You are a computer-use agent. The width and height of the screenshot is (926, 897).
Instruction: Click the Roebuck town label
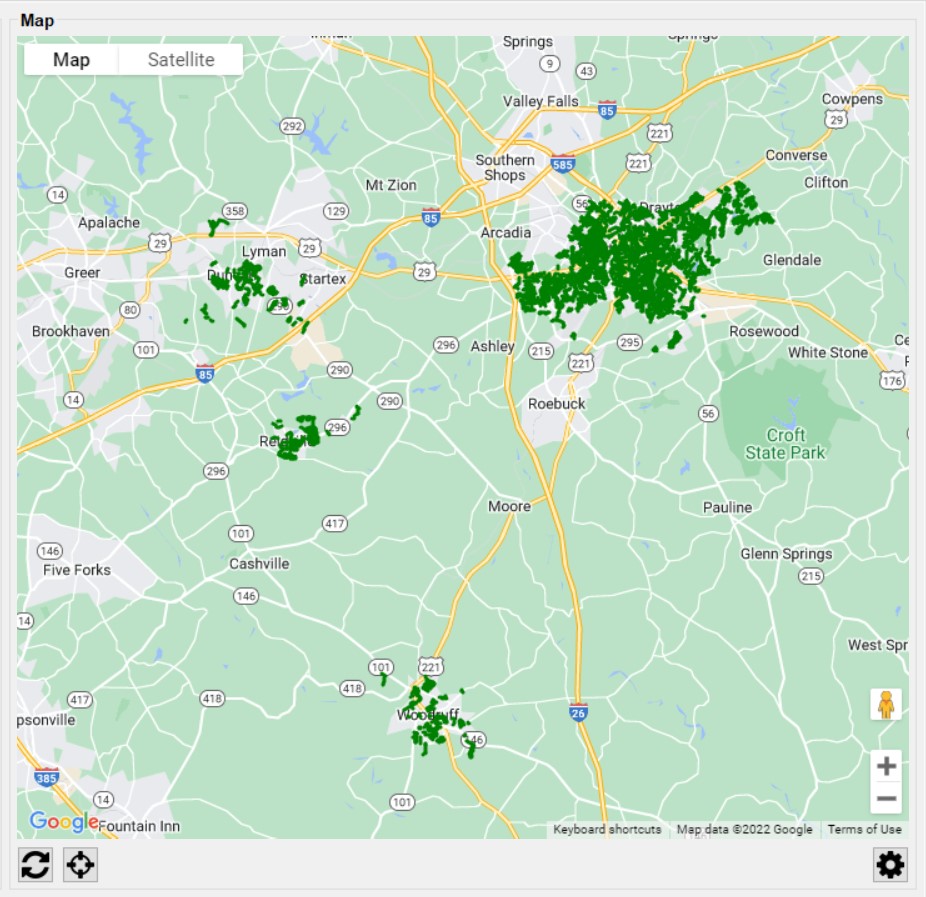click(556, 404)
